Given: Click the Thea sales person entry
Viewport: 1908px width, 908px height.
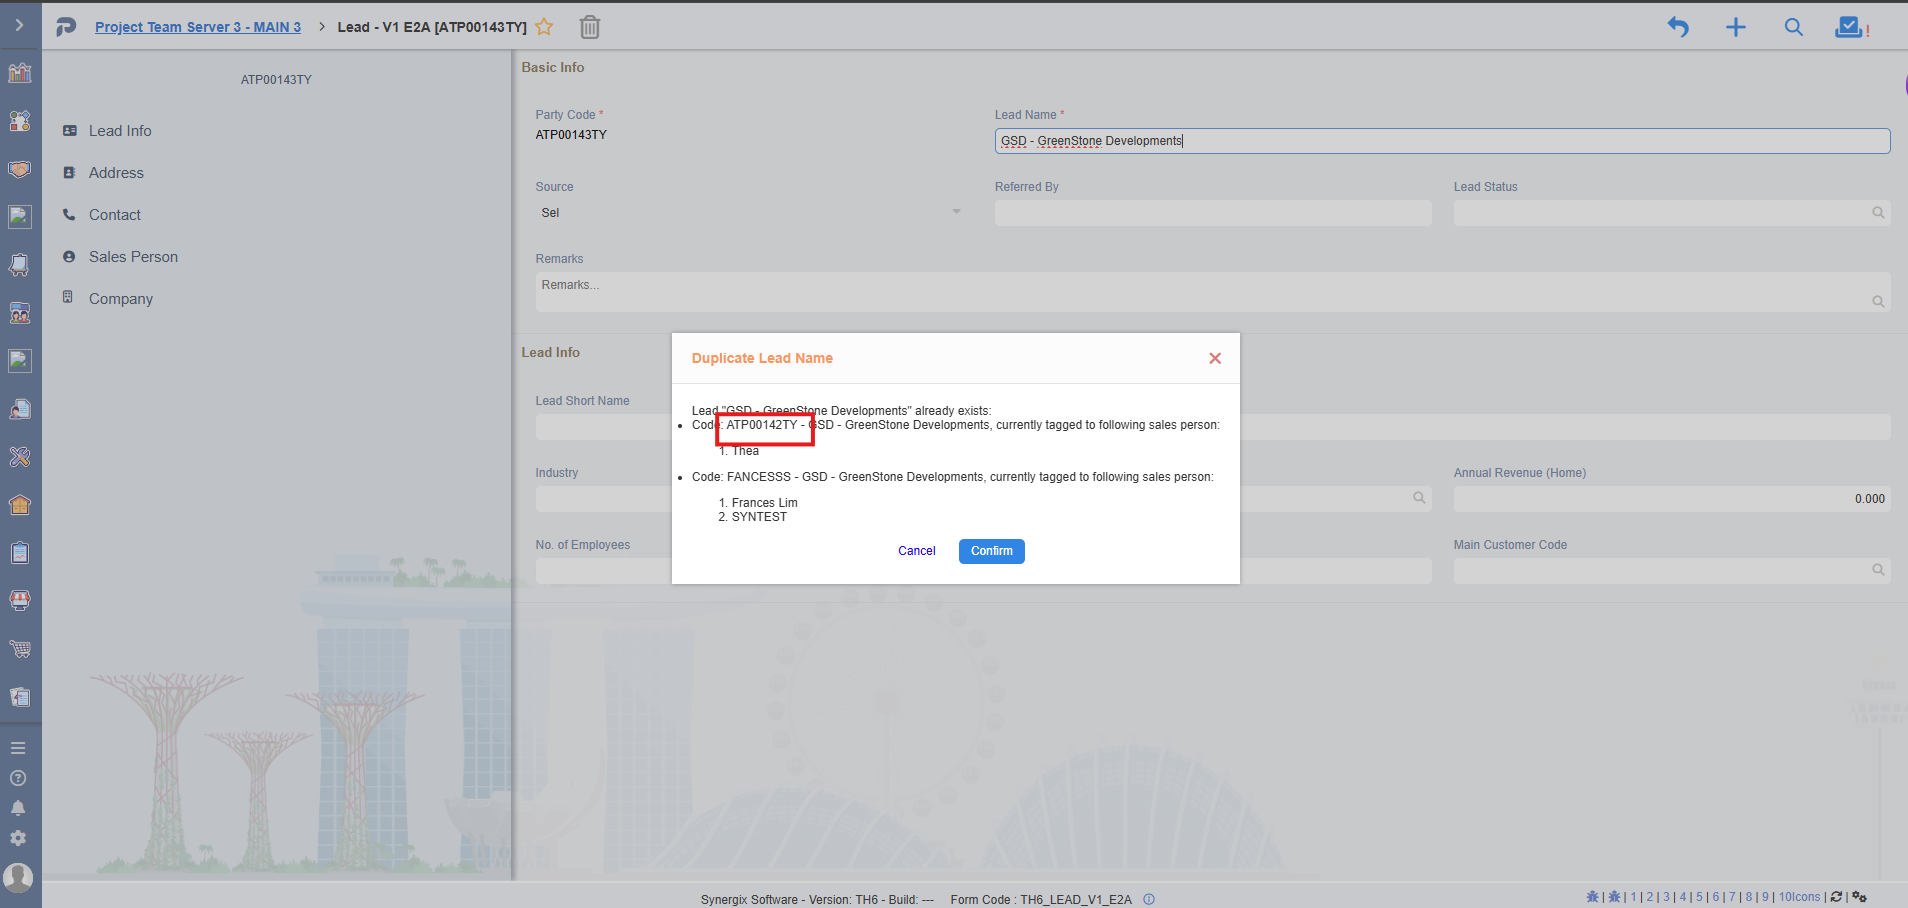Looking at the screenshot, I should point(745,451).
